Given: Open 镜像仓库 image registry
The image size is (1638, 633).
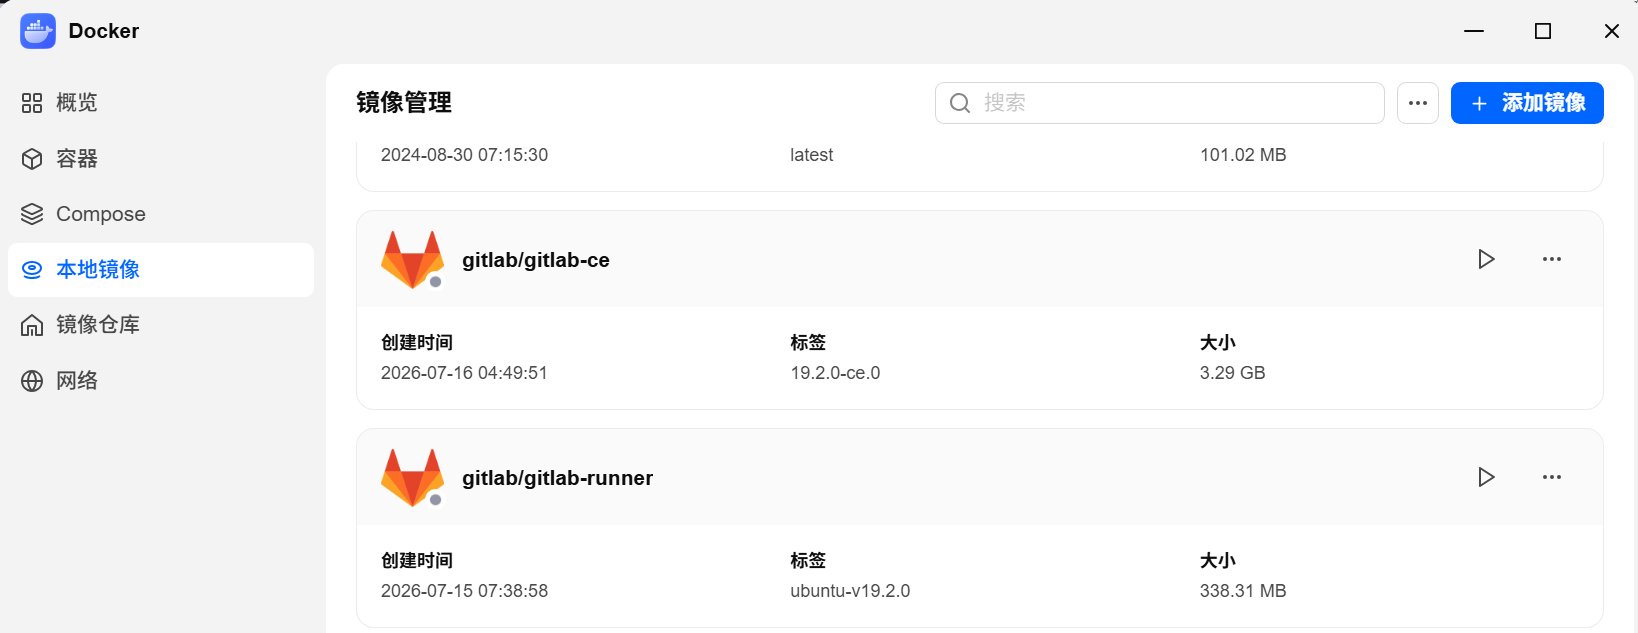Looking at the screenshot, I should click(x=160, y=325).
